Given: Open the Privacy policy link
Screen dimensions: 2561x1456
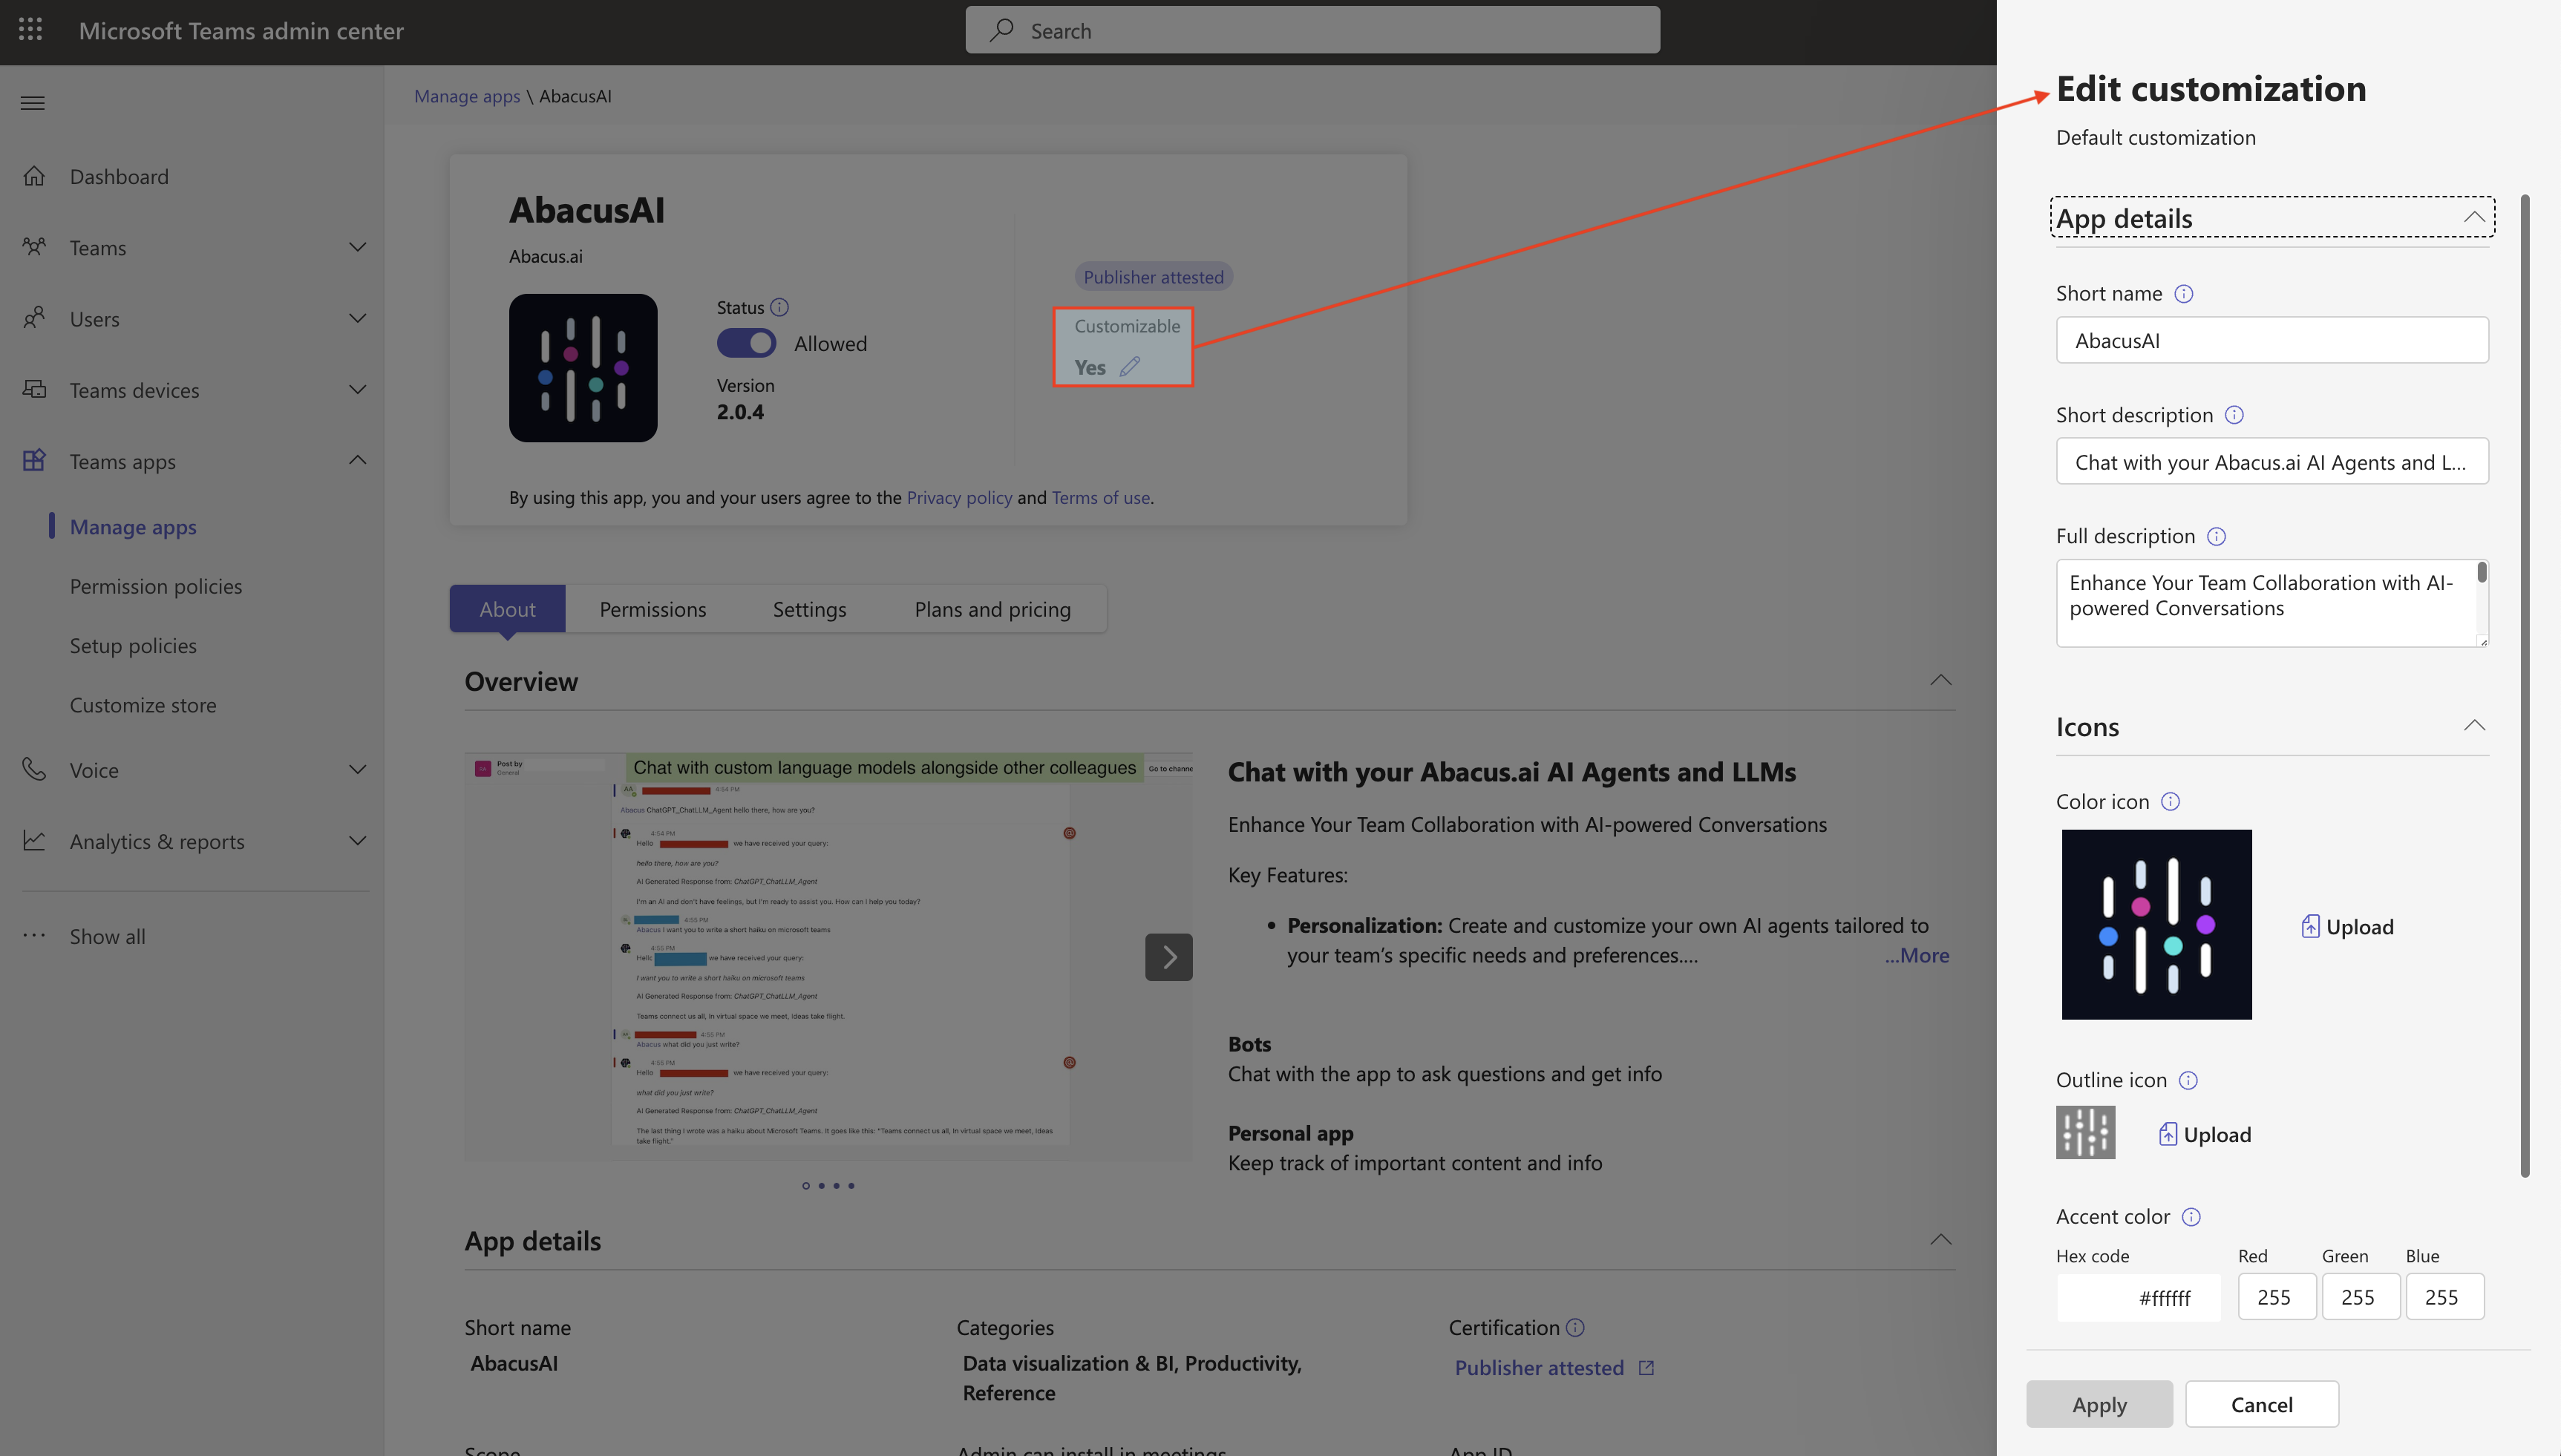Looking at the screenshot, I should click(959, 497).
